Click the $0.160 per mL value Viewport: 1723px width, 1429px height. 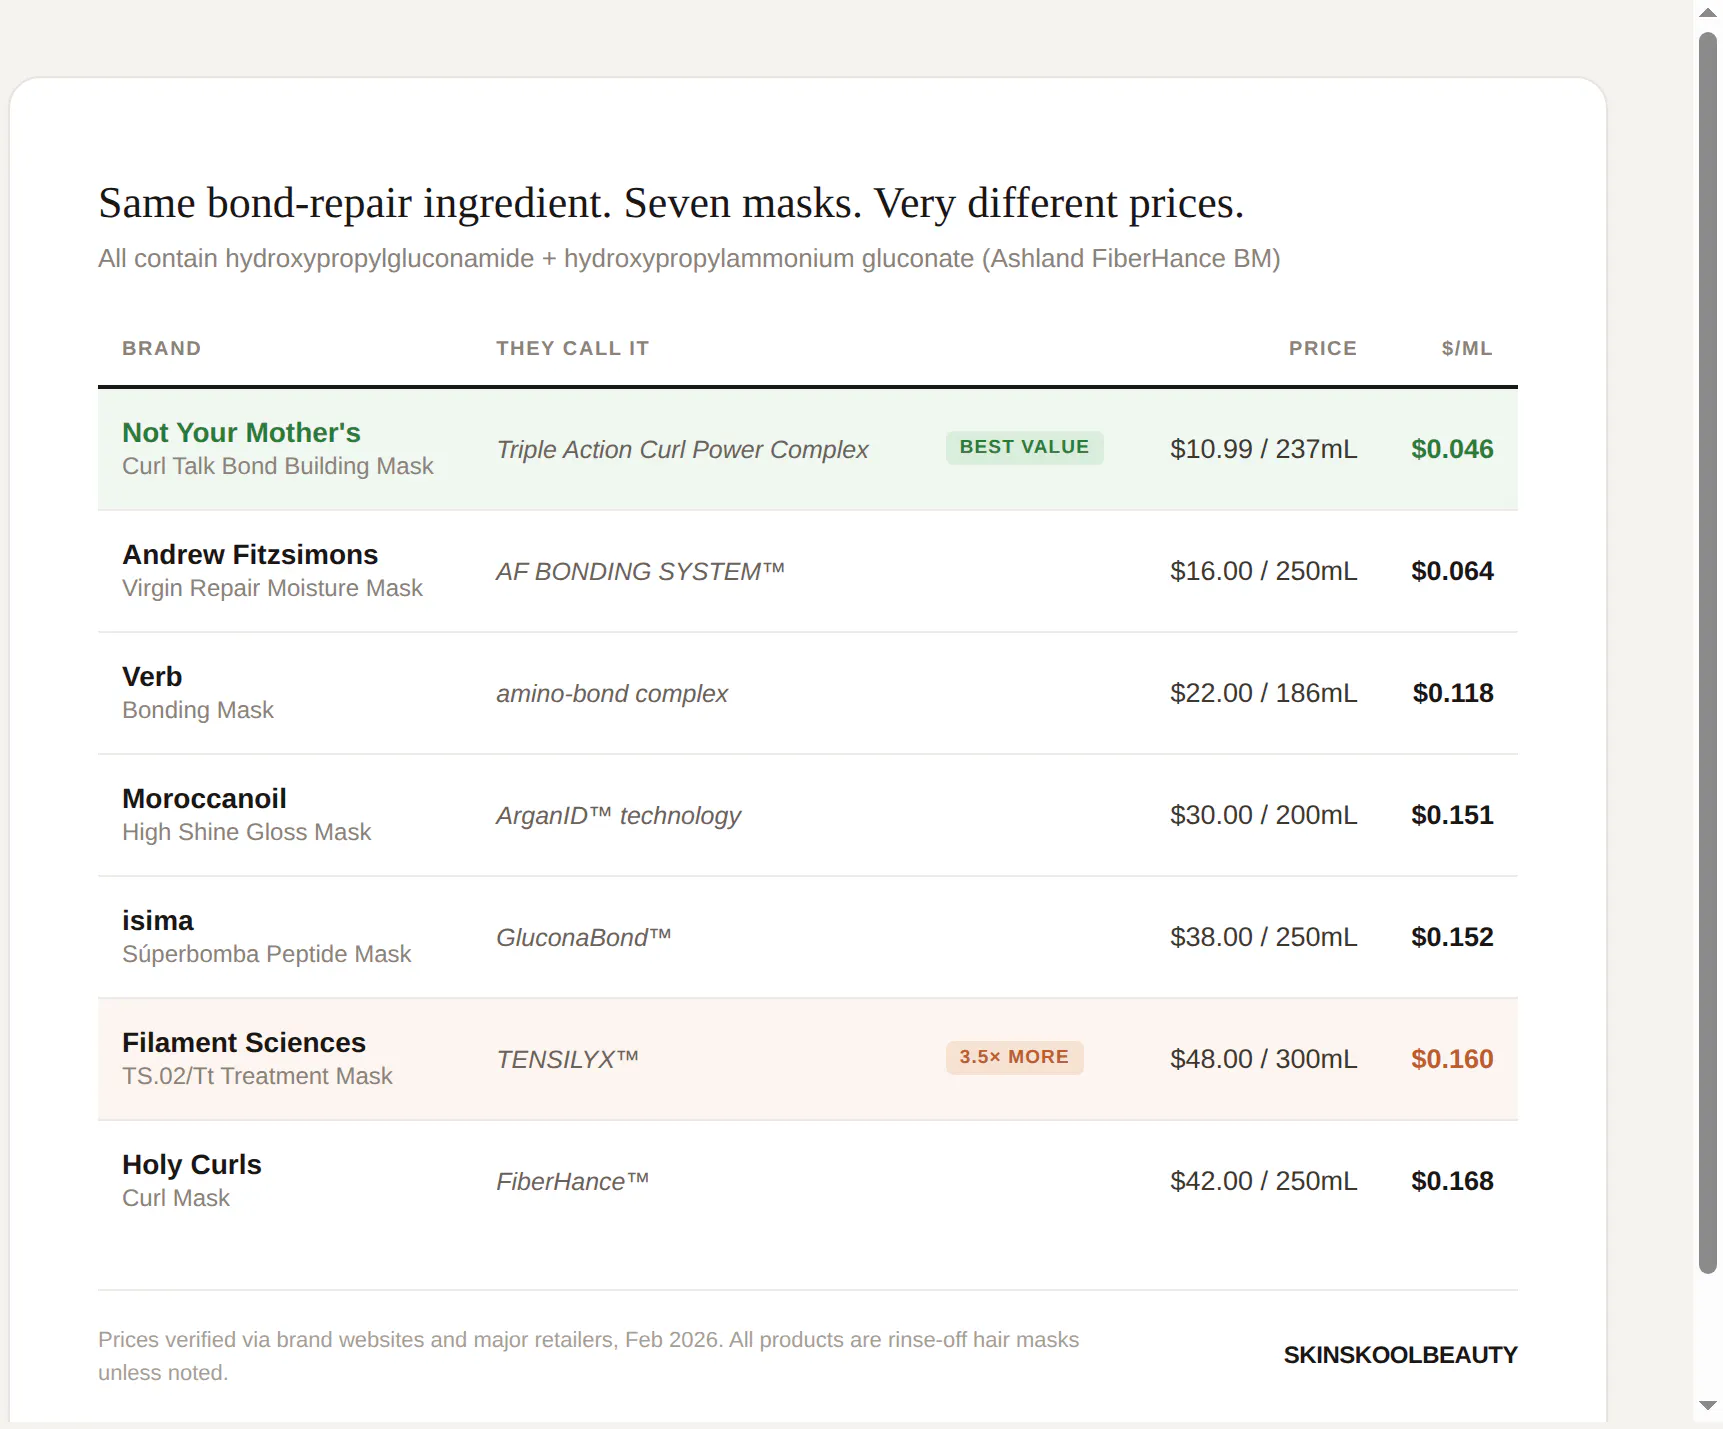point(1452,1059)
